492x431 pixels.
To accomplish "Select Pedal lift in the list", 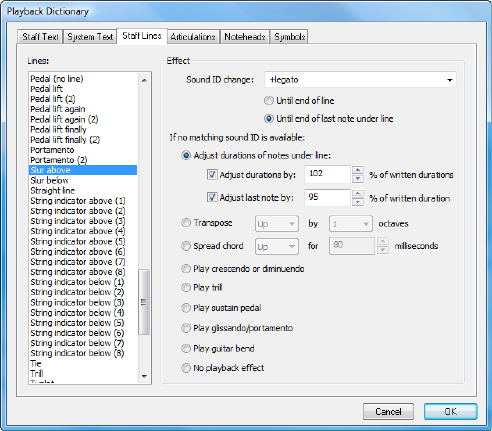I will click(x=83, y=89).
